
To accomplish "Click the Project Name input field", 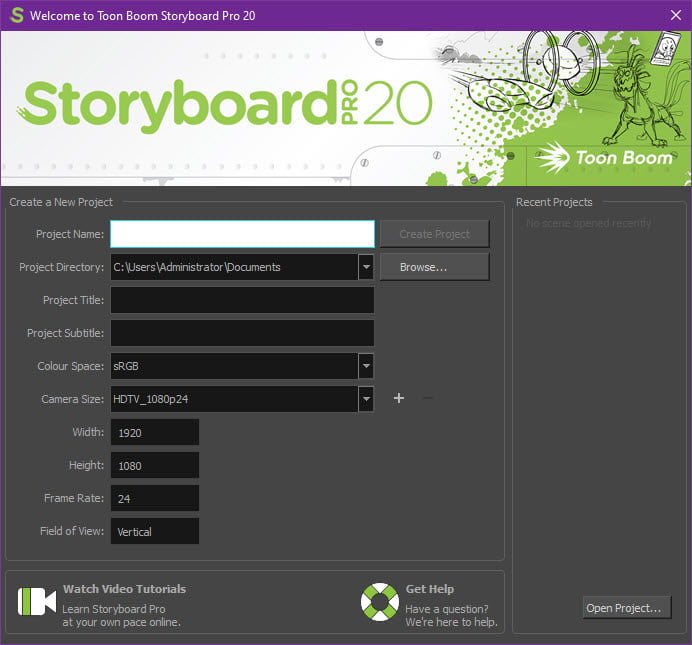I will pos(242,234).
